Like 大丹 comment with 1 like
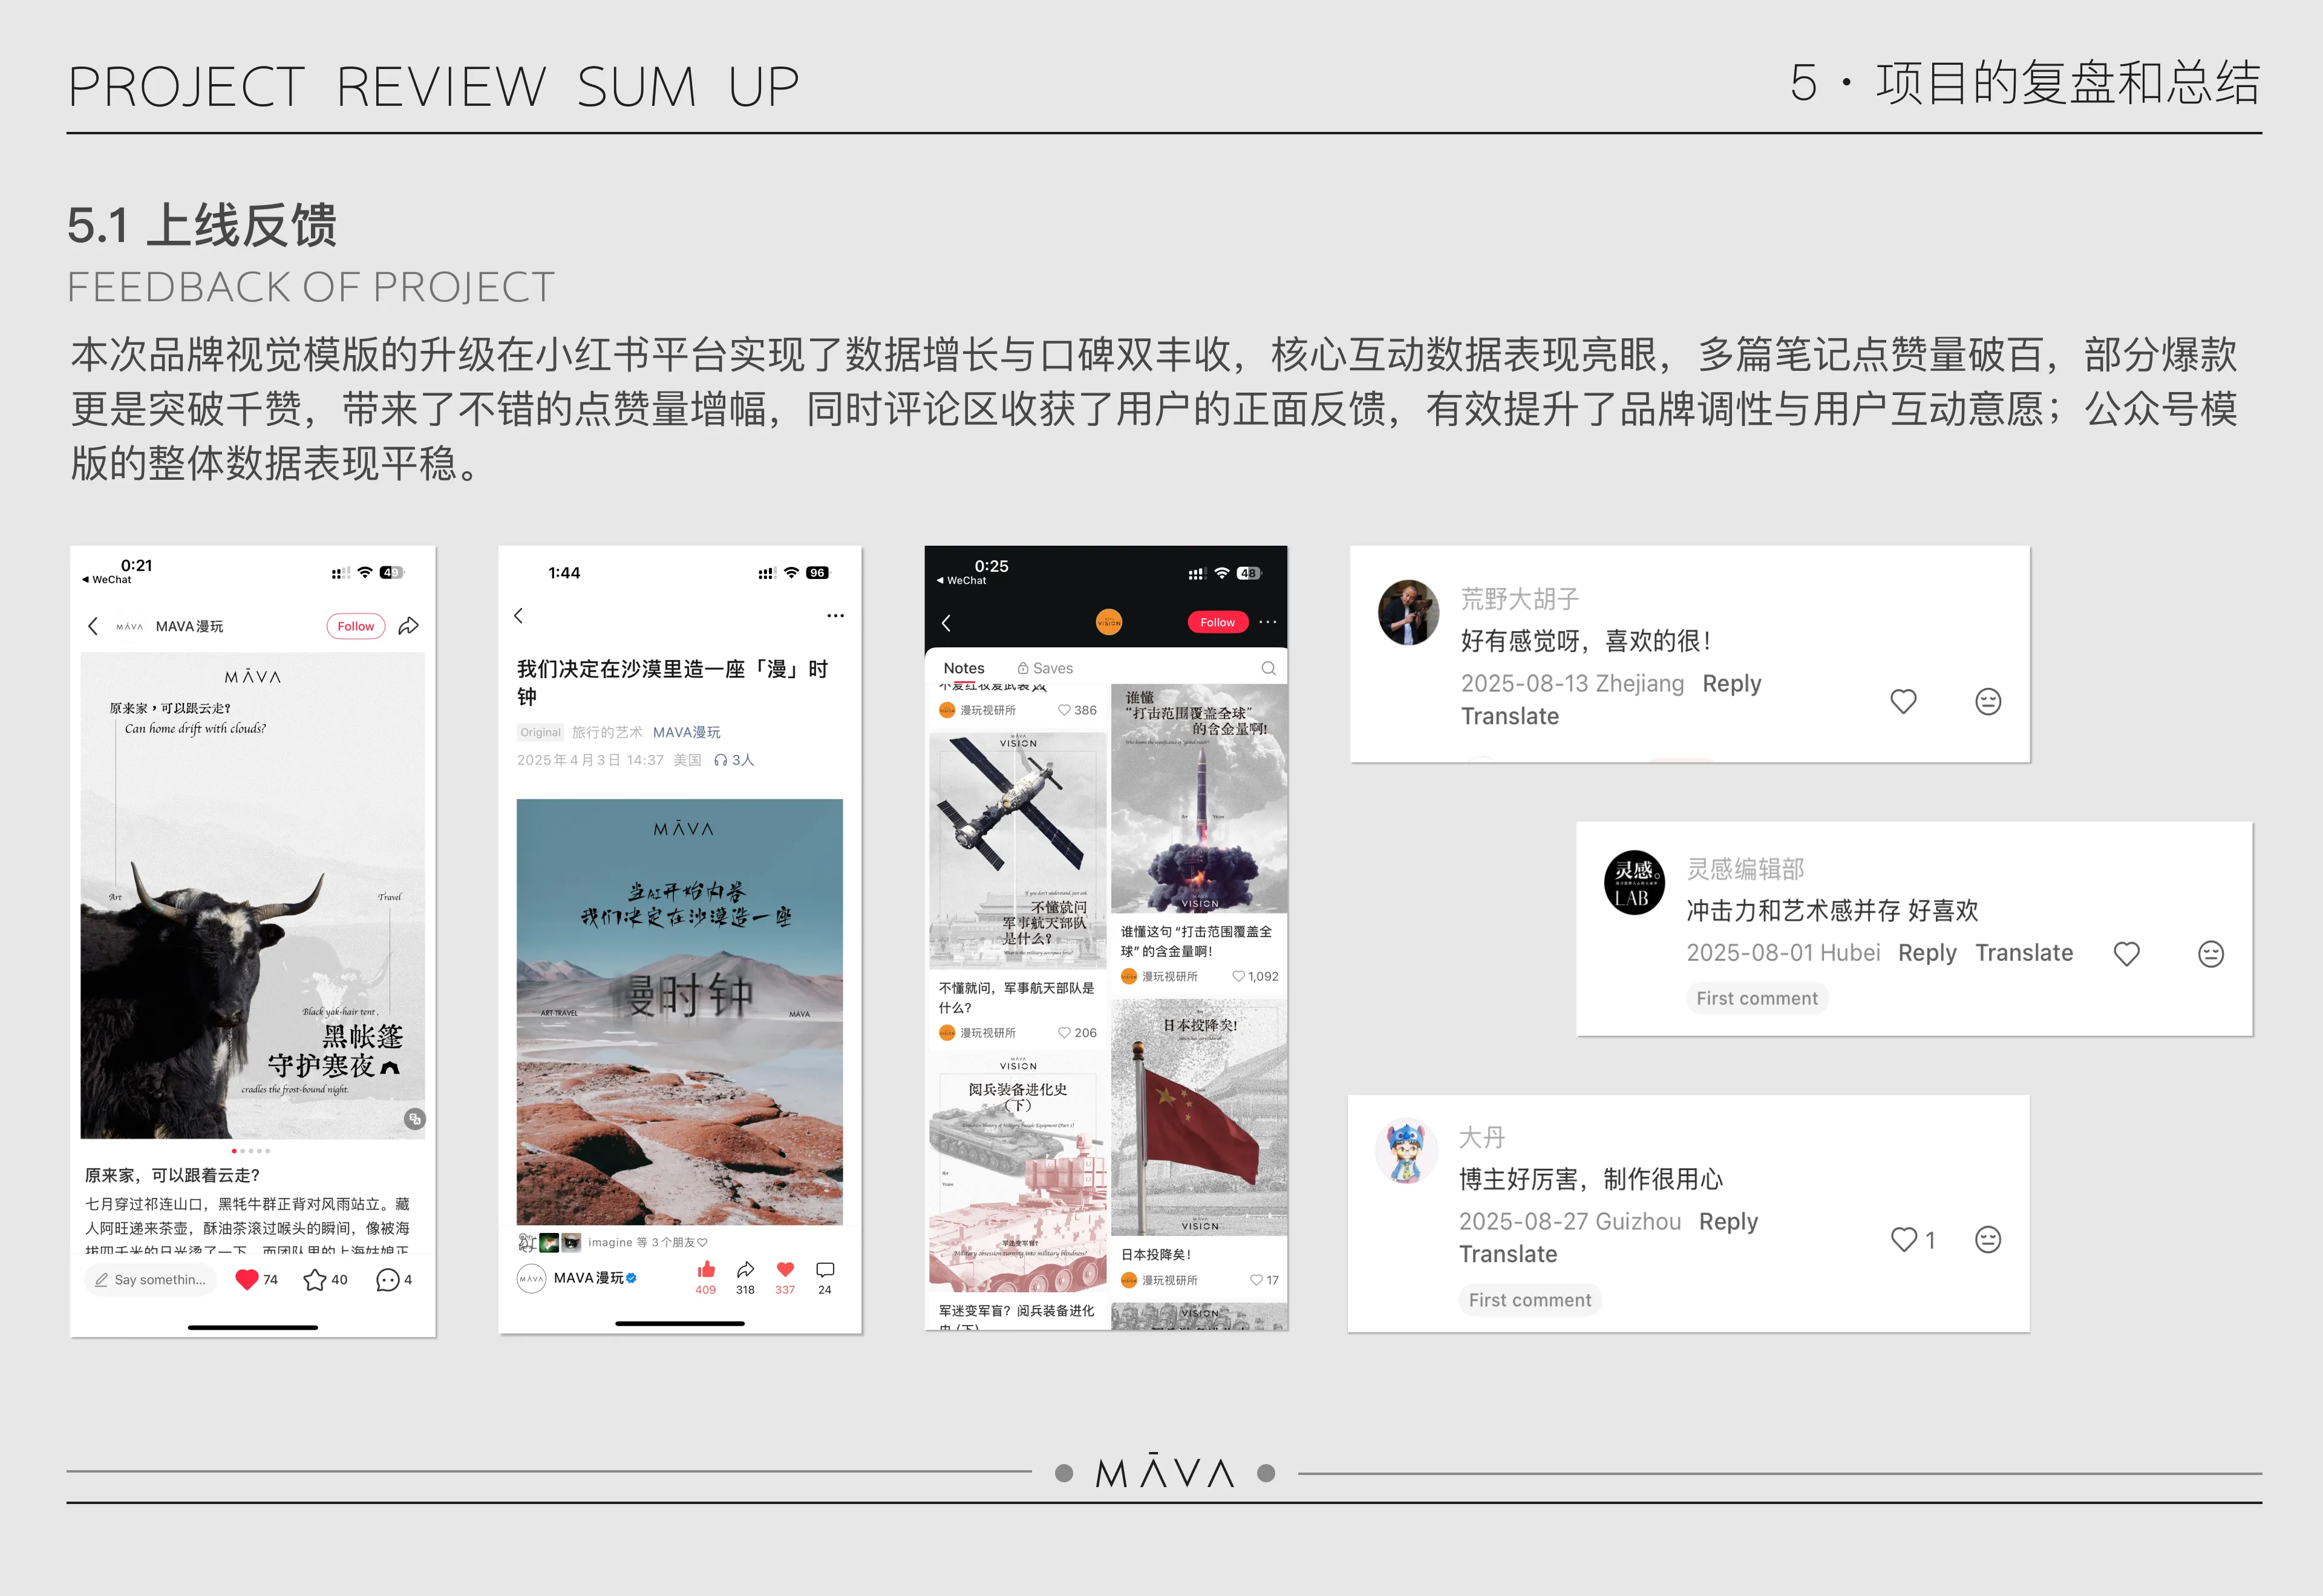 1903,1239
